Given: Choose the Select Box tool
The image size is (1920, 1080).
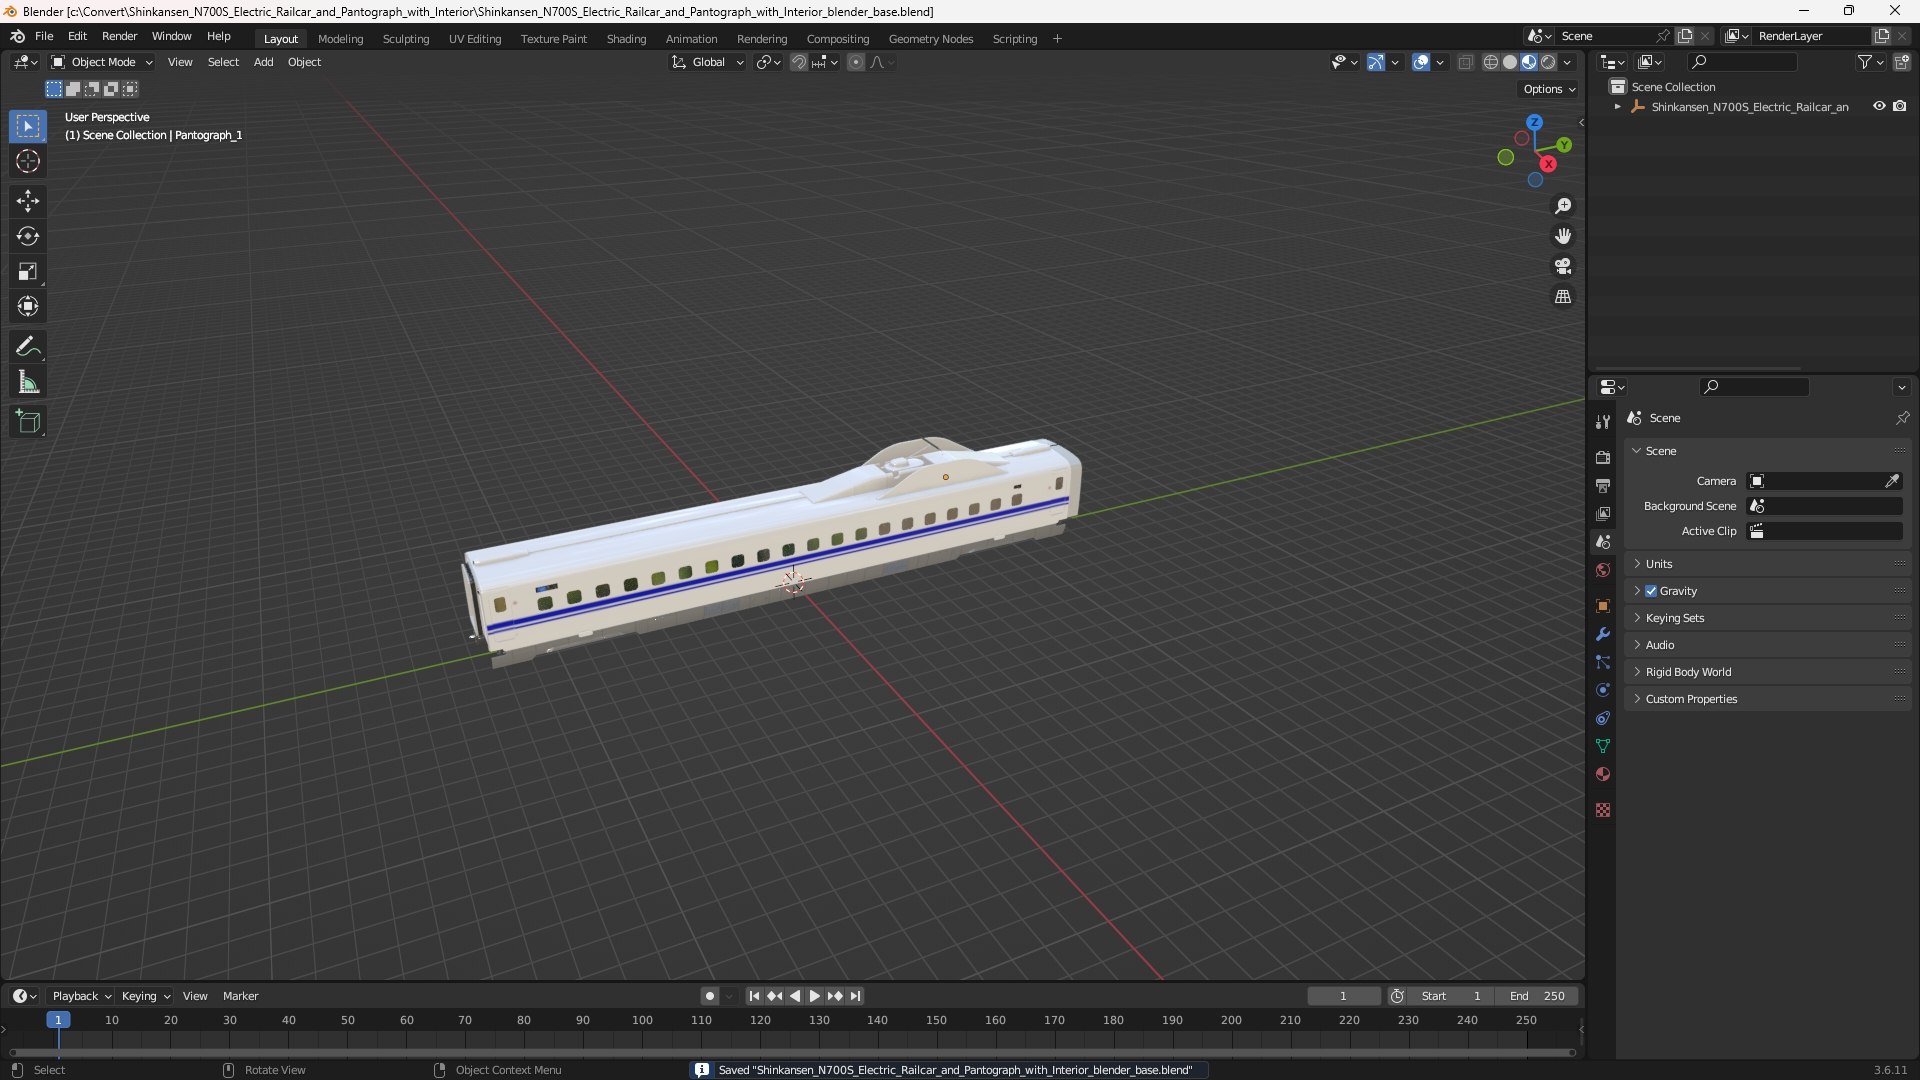Looking at the screenshot, I should (28, 126).
